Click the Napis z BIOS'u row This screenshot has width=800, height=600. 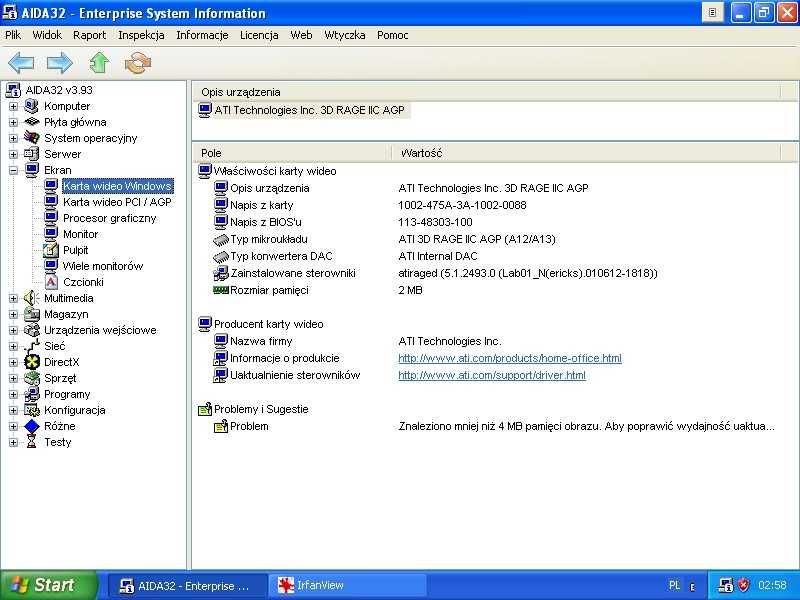click(494, 222)
